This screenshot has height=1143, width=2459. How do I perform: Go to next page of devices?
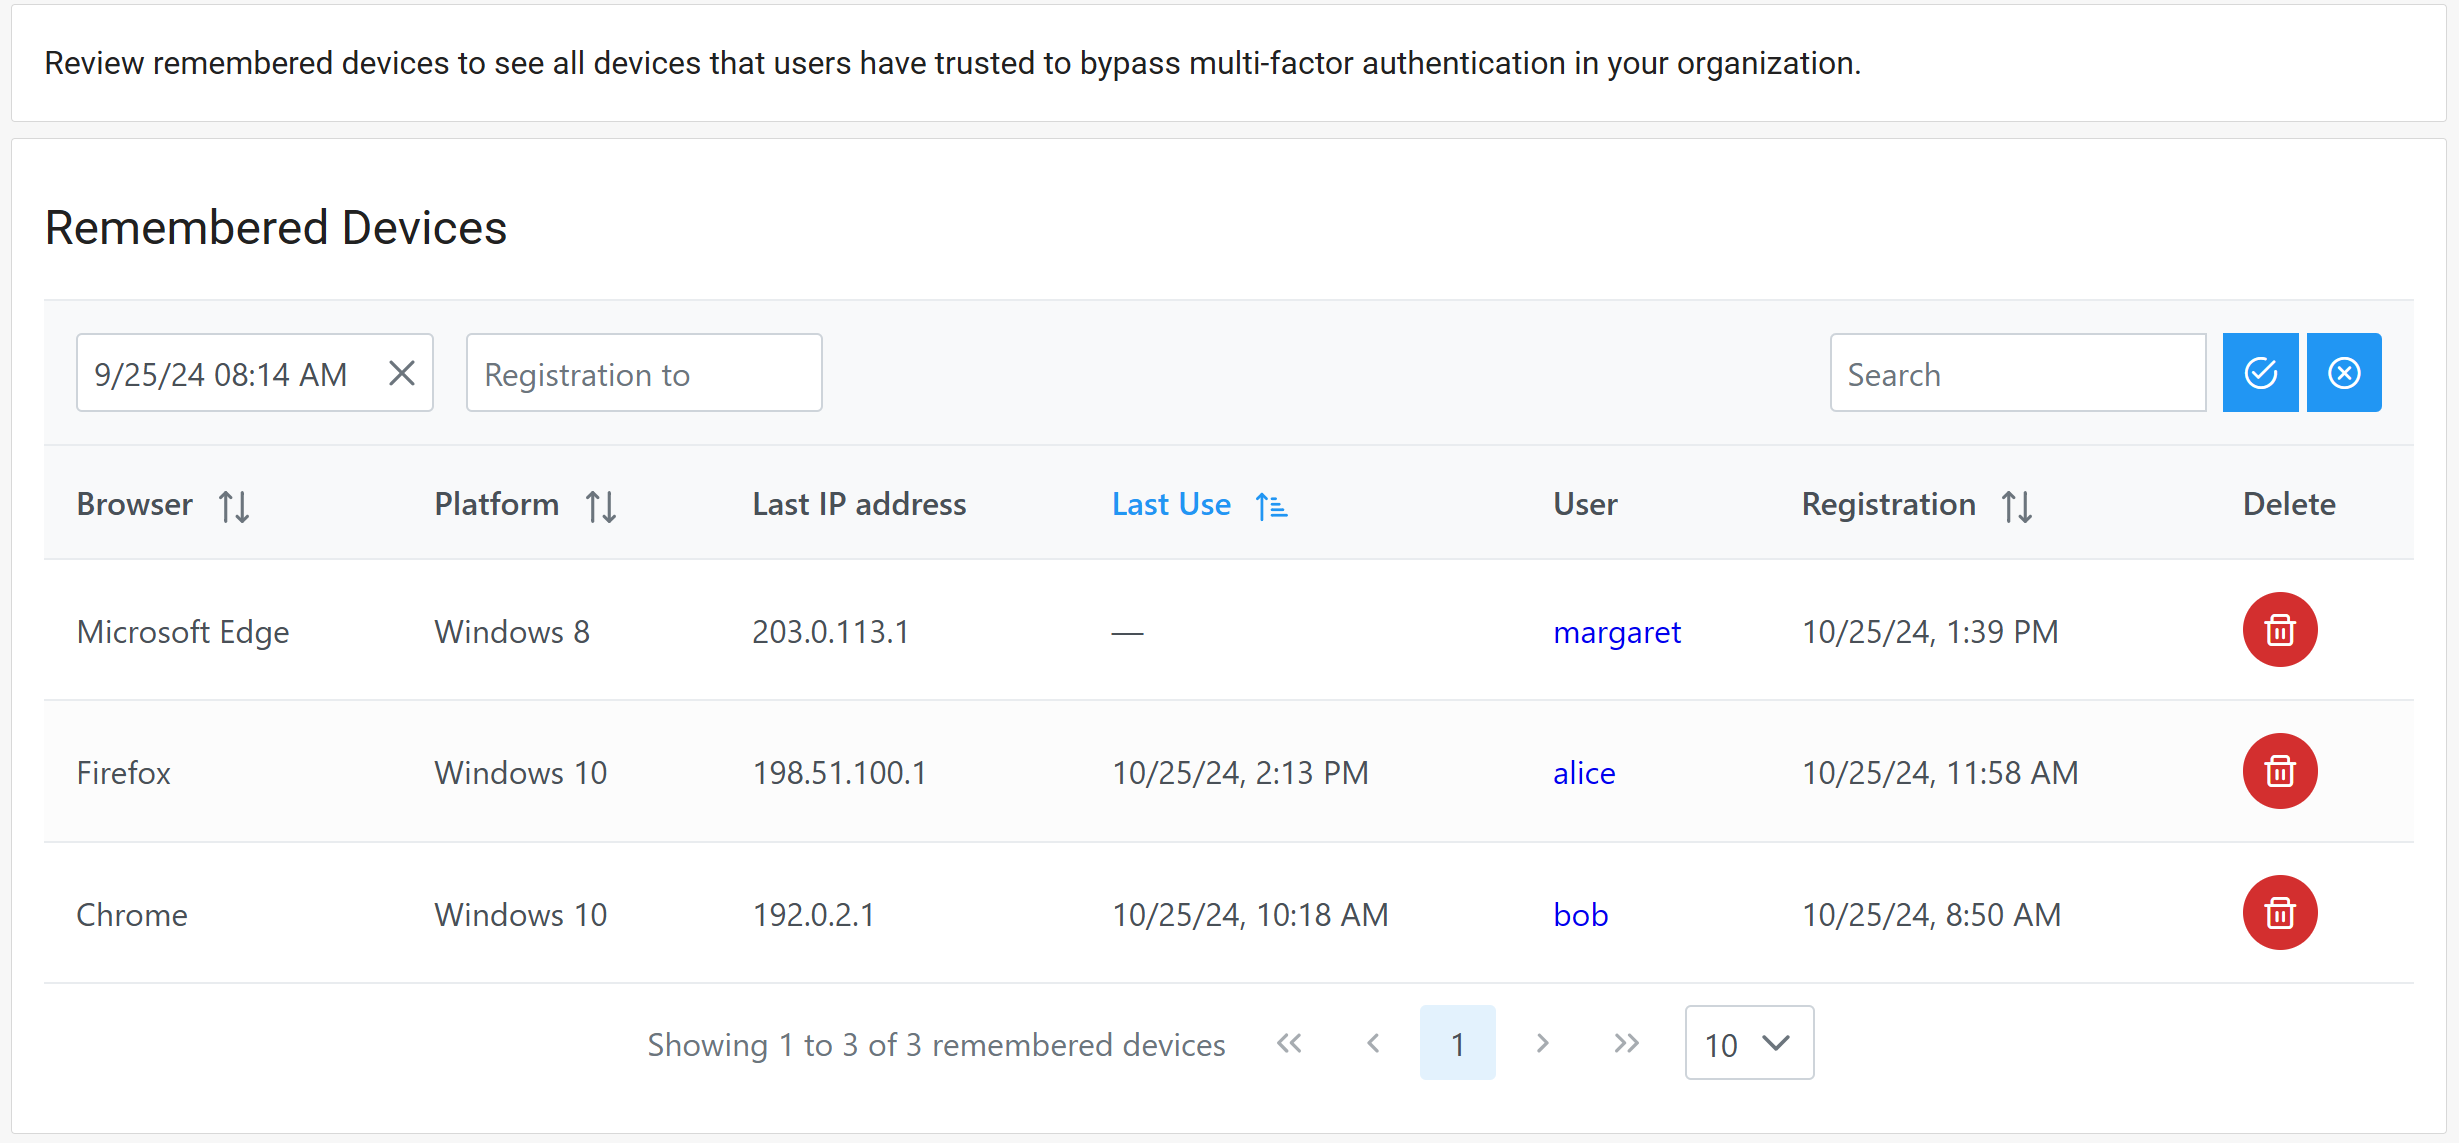point(1542,1043)
